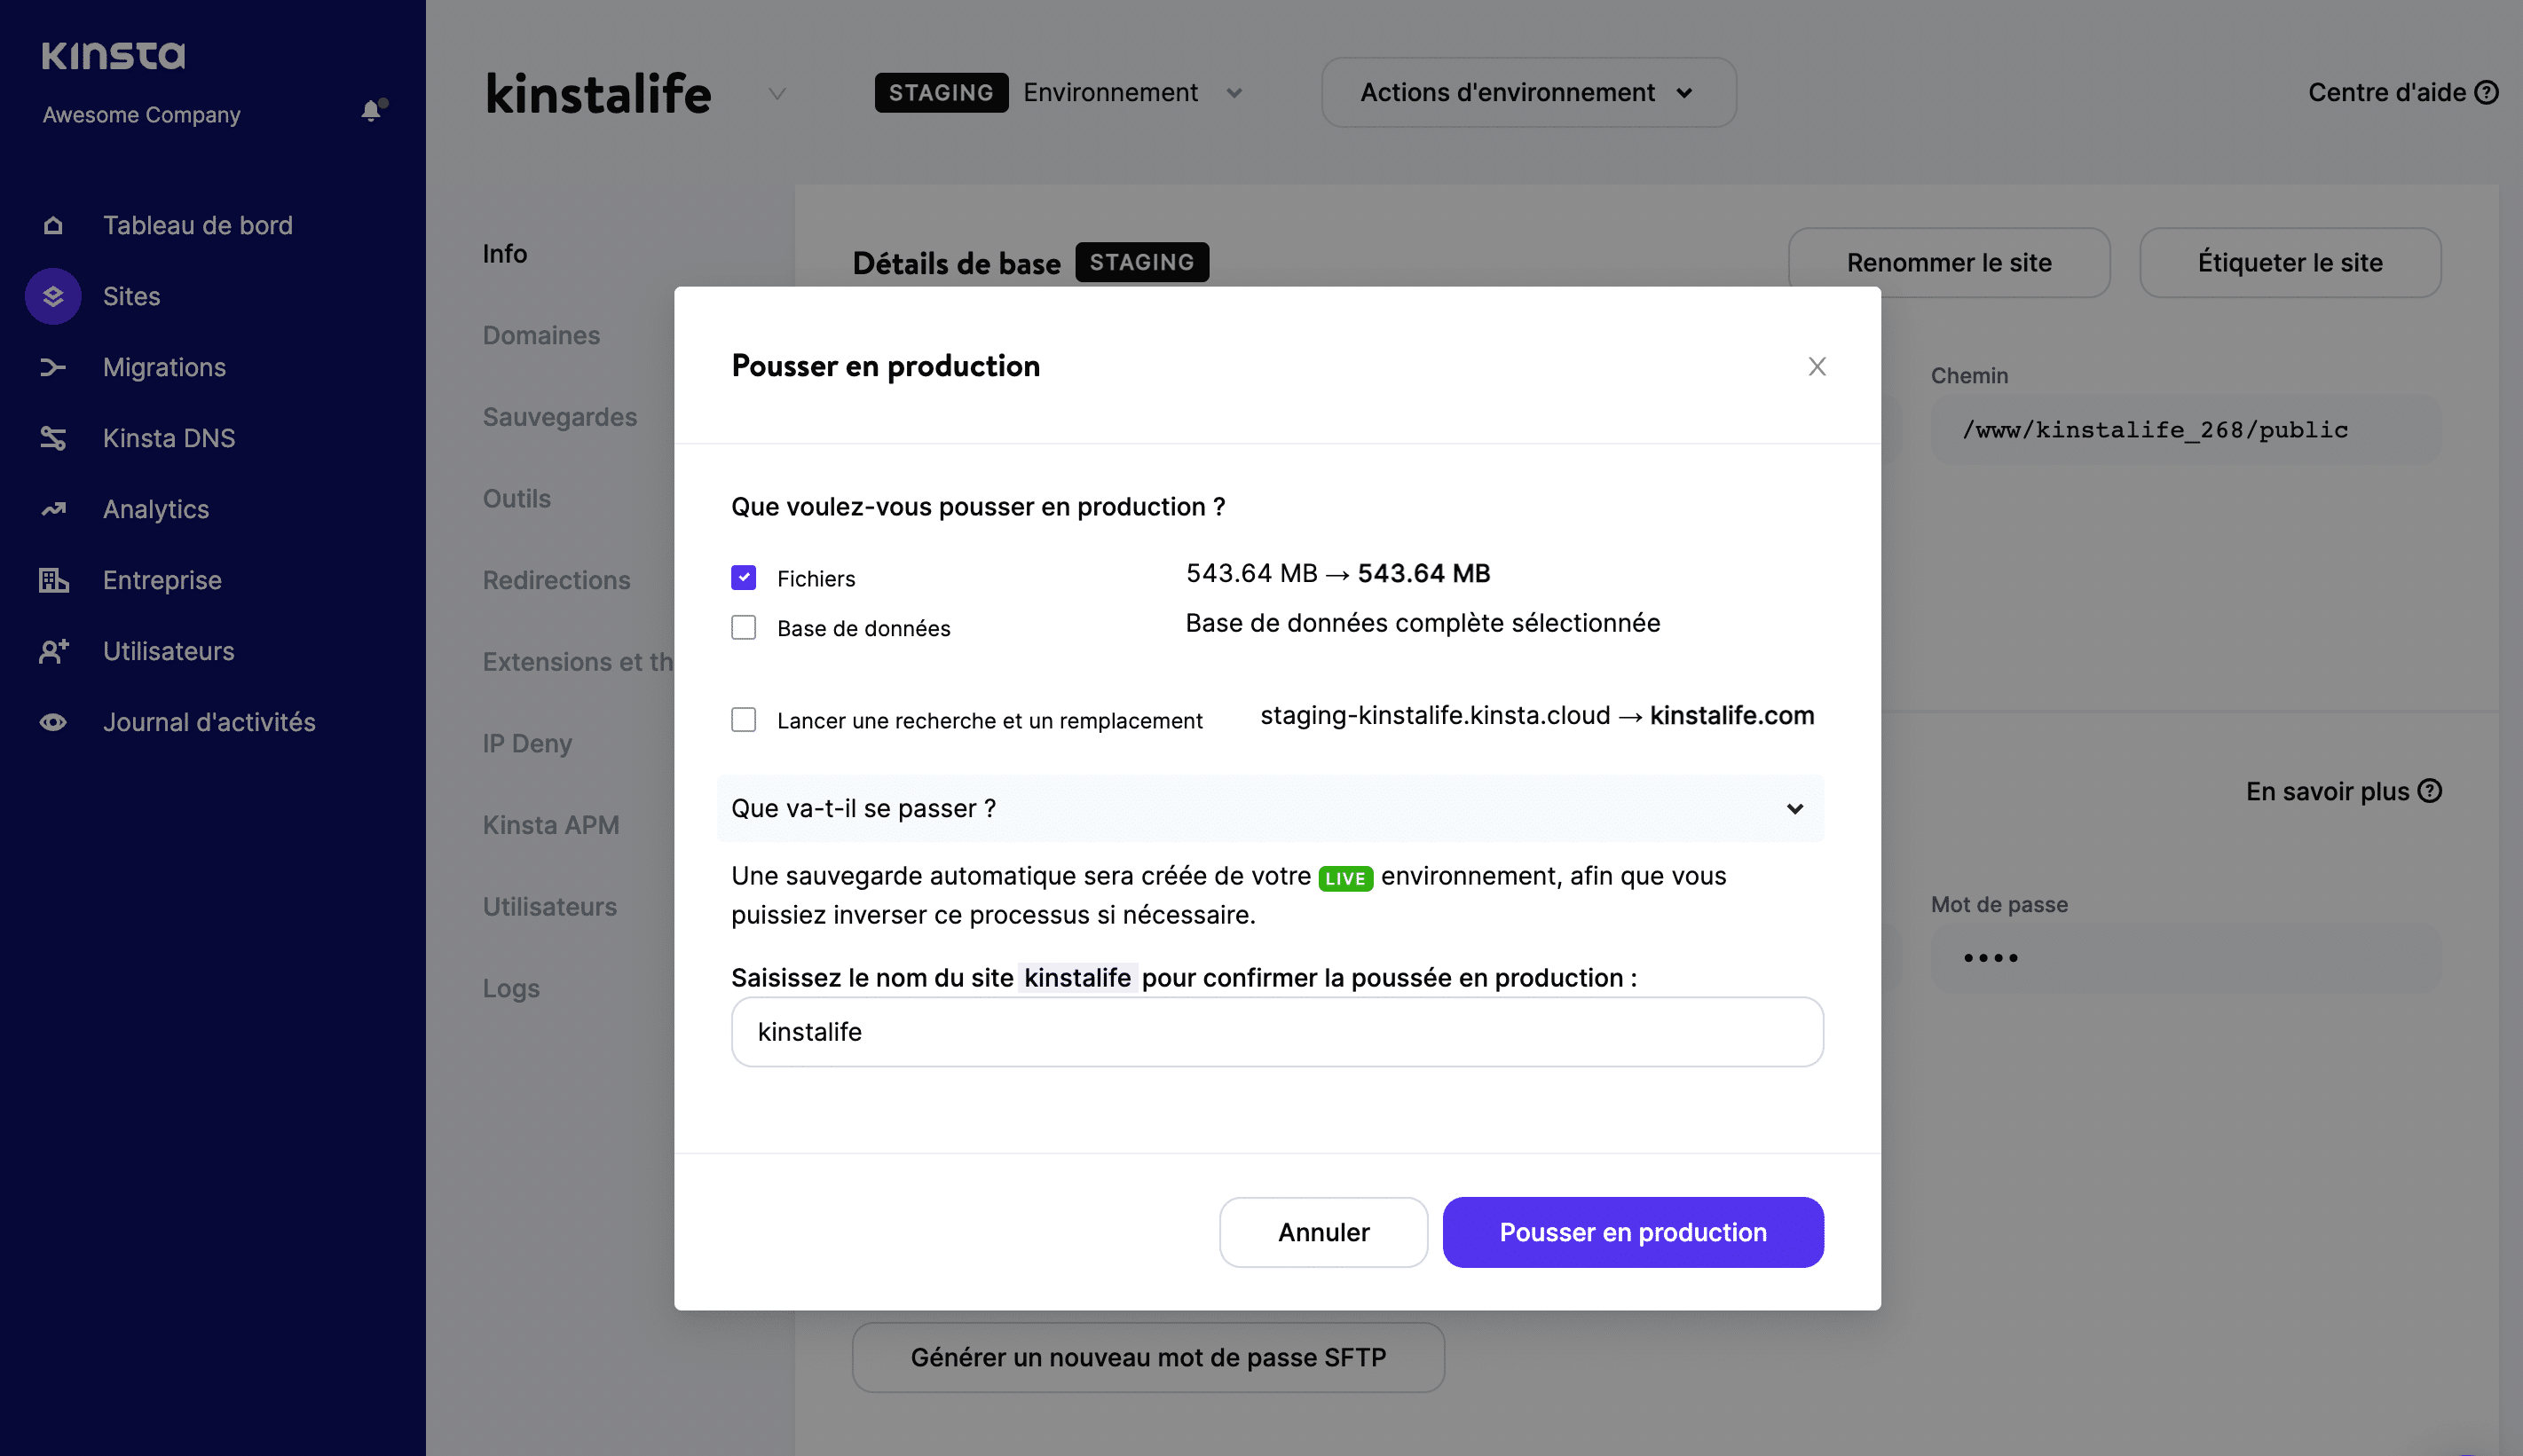This screenshot has width=2523, height=1456.
Task: Open the Tableau de bord from sidebar
Action: pos(197,224)
